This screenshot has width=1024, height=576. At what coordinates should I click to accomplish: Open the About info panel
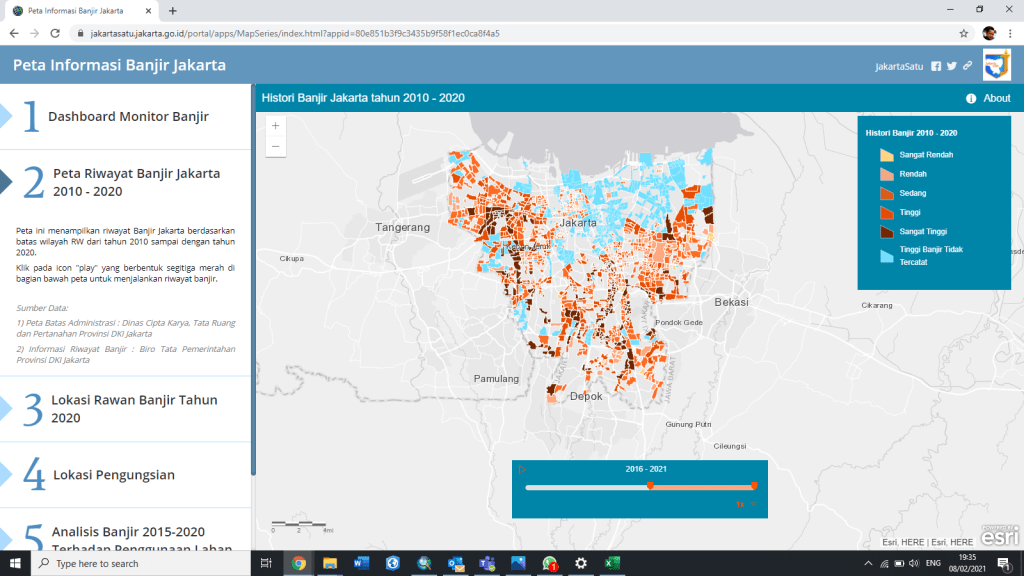click(x=988, y=98)
